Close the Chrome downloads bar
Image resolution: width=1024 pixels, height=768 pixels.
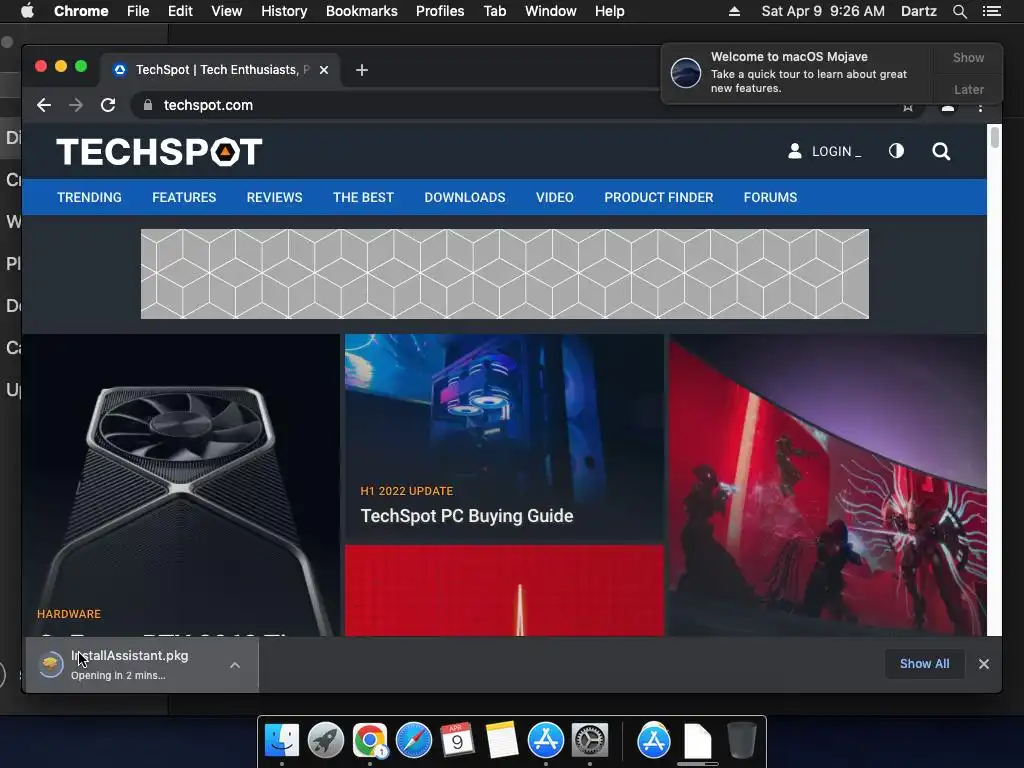point(984,664)
